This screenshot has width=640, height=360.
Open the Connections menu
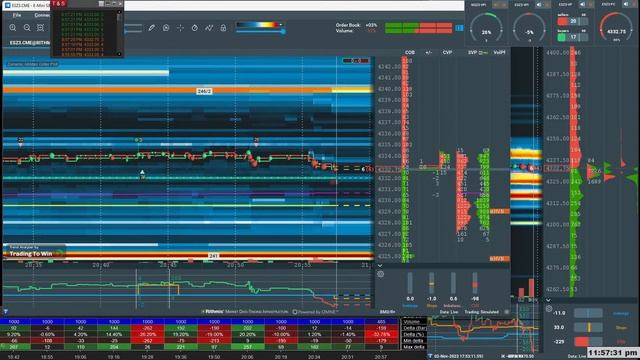point(42,15)
